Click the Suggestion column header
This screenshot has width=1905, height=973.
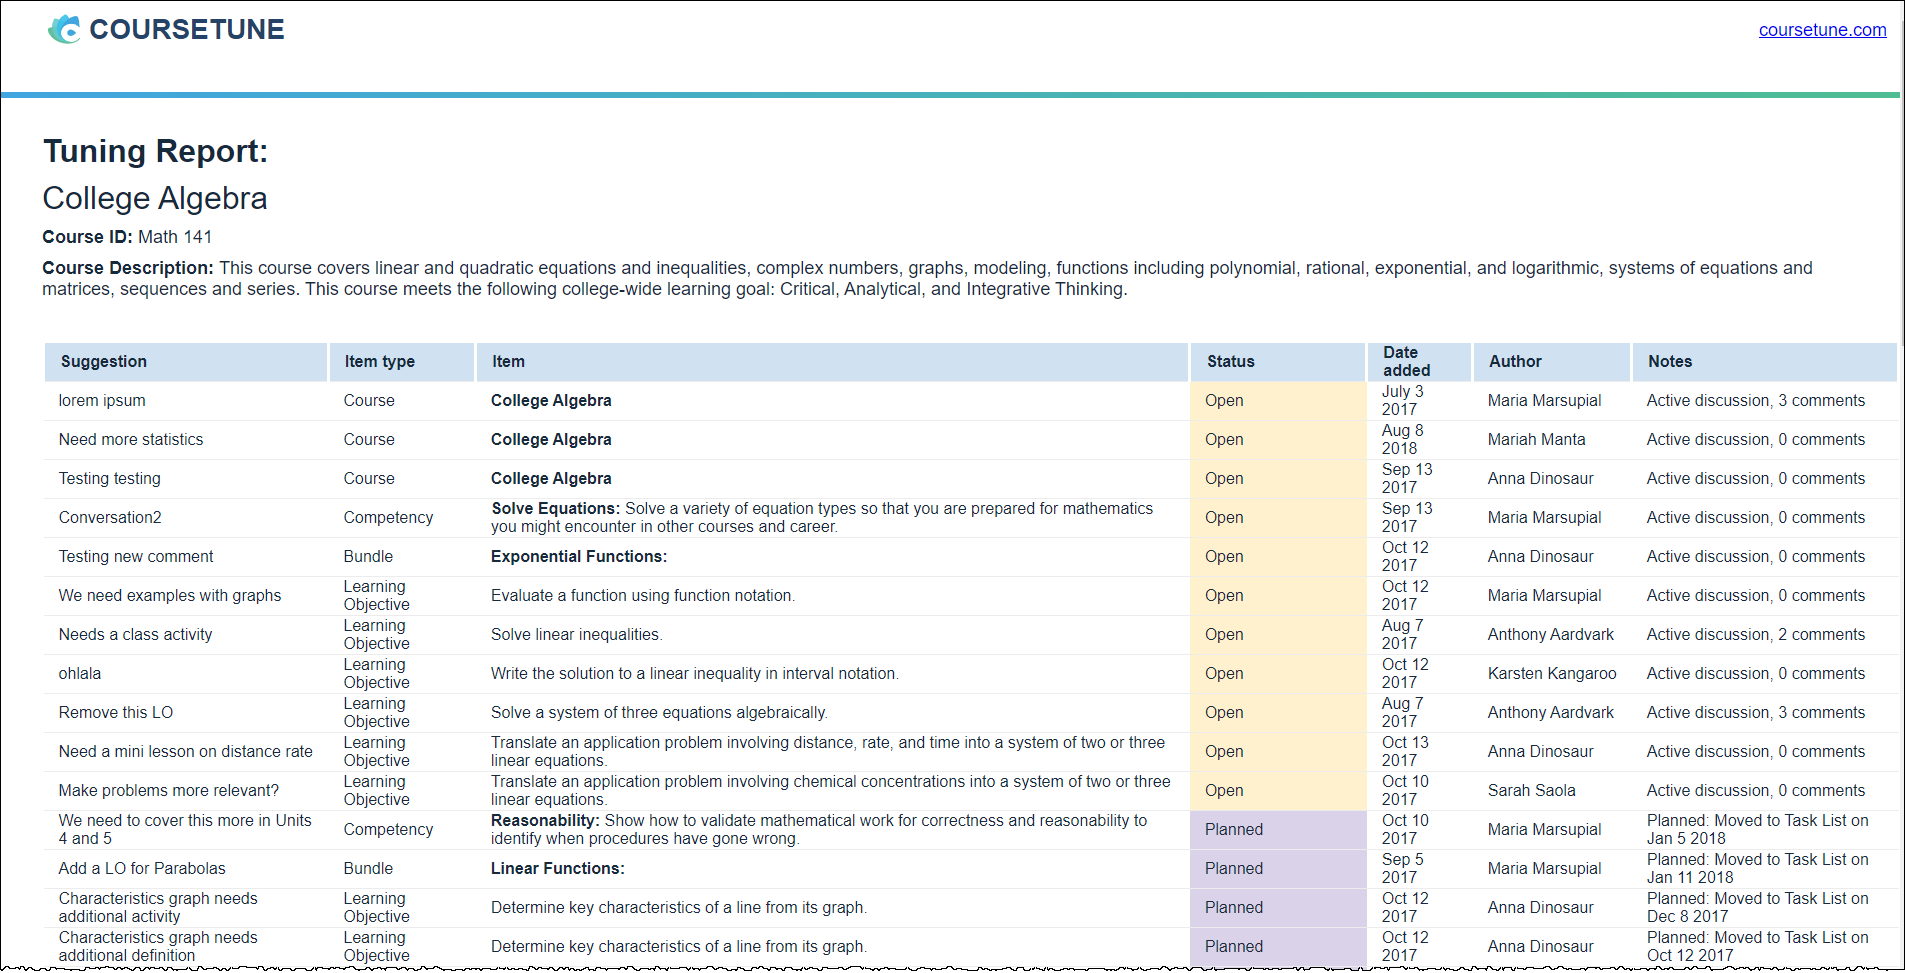(x=103, y=362)
